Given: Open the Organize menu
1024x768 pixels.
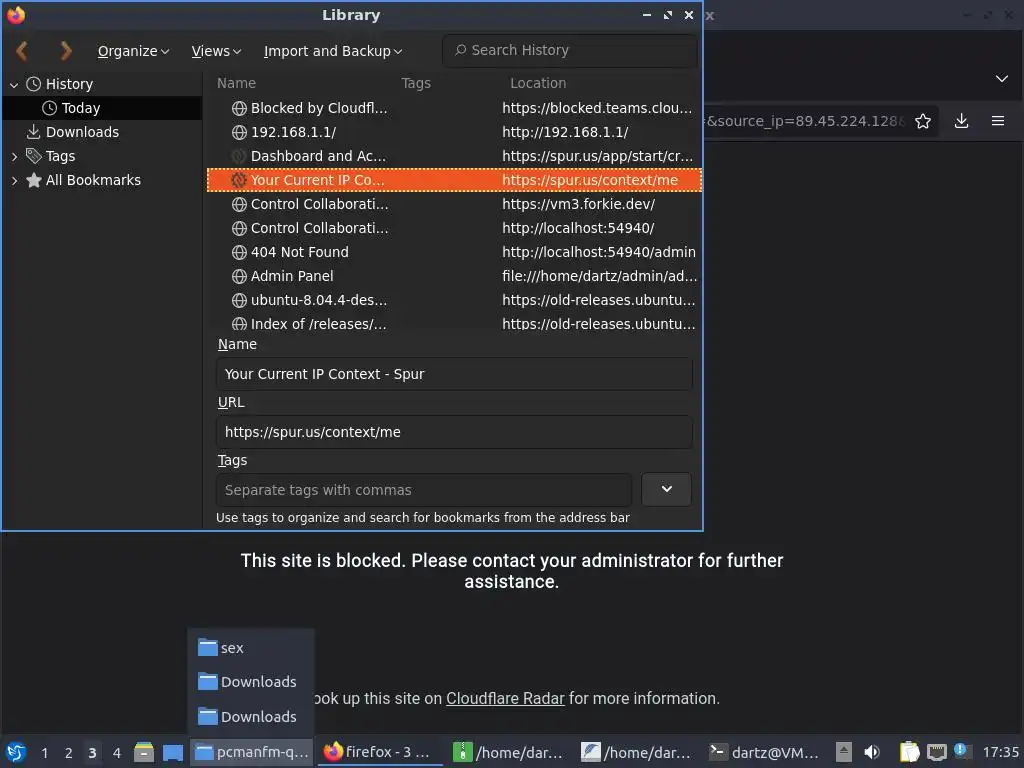Looking at the screenshot, I should click(133, 51).
